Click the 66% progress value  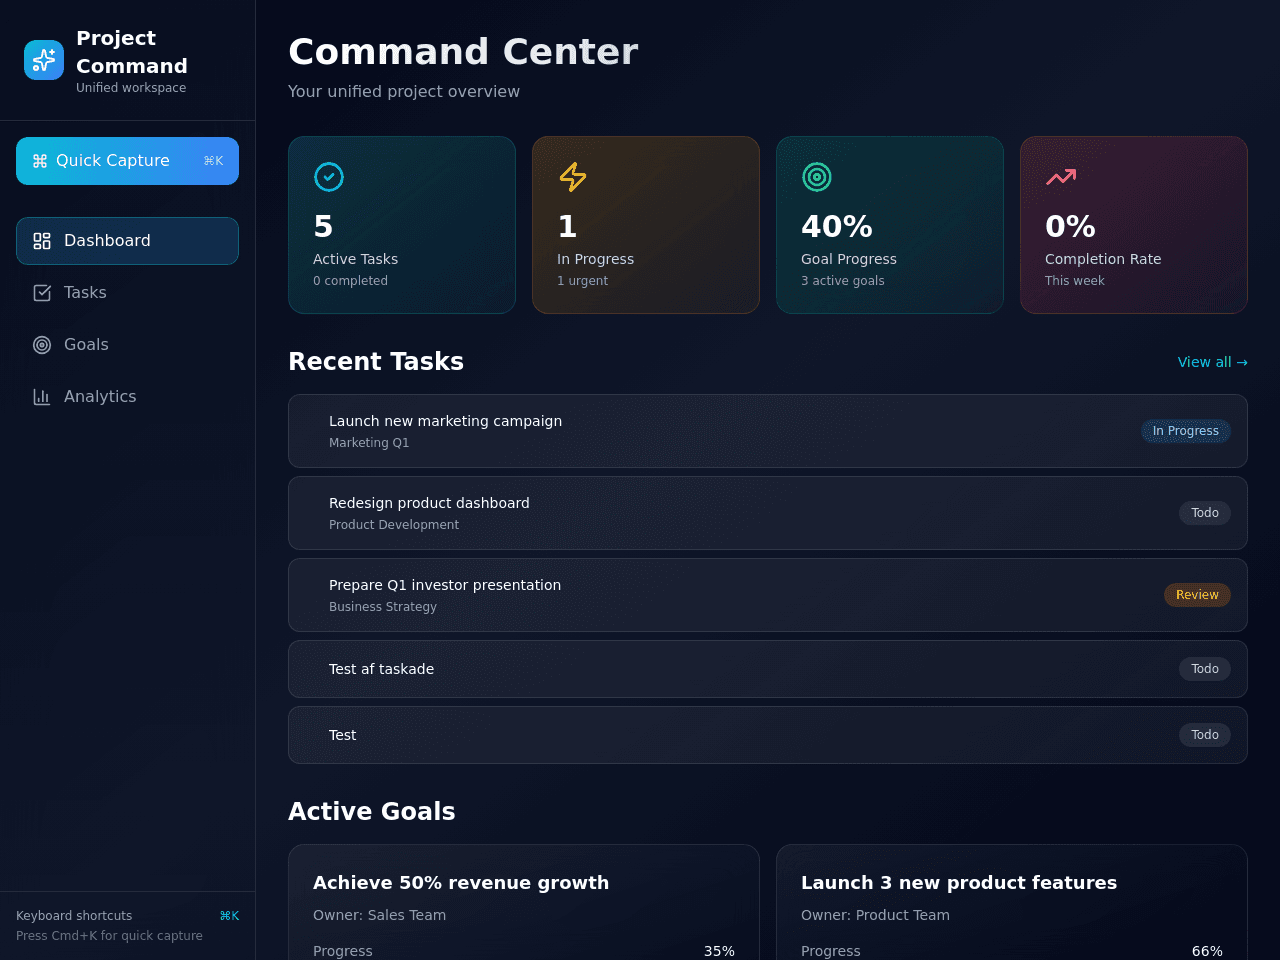(1207, 951)
